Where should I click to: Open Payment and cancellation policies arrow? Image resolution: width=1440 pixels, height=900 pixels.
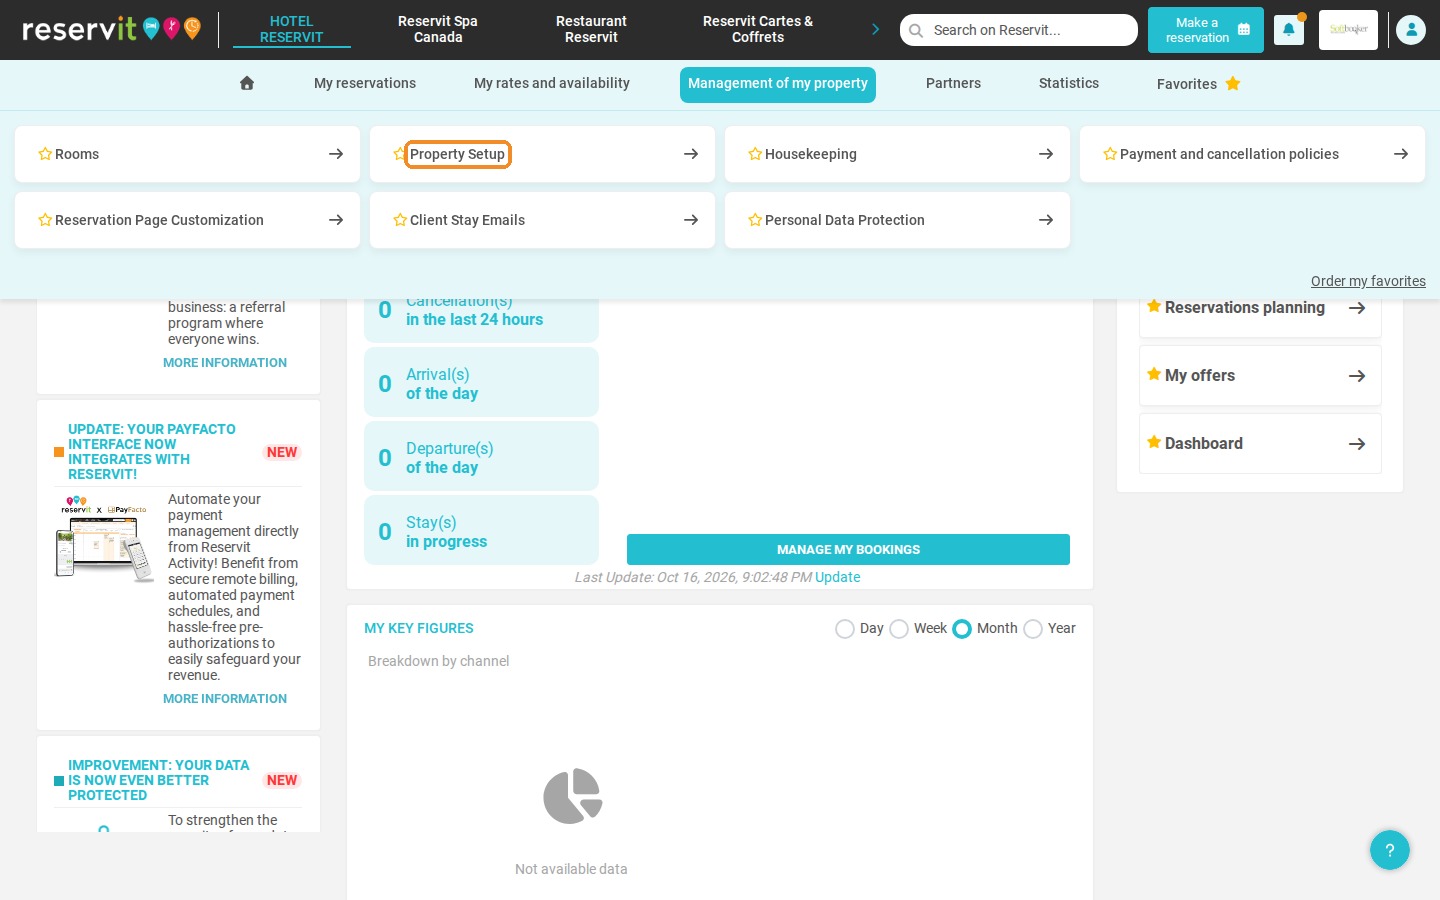click(x=1400, y=154)
